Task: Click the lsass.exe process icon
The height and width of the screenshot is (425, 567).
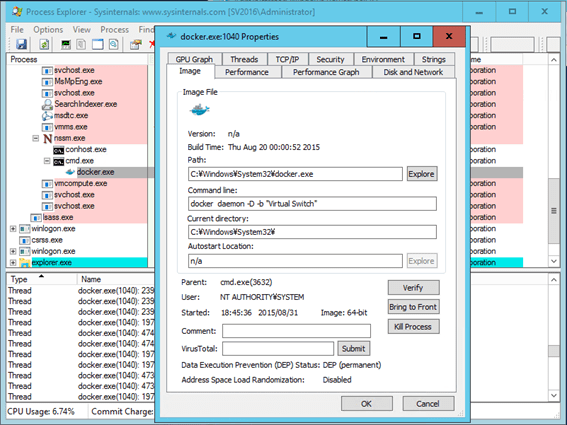Action: tap(36, 218)
